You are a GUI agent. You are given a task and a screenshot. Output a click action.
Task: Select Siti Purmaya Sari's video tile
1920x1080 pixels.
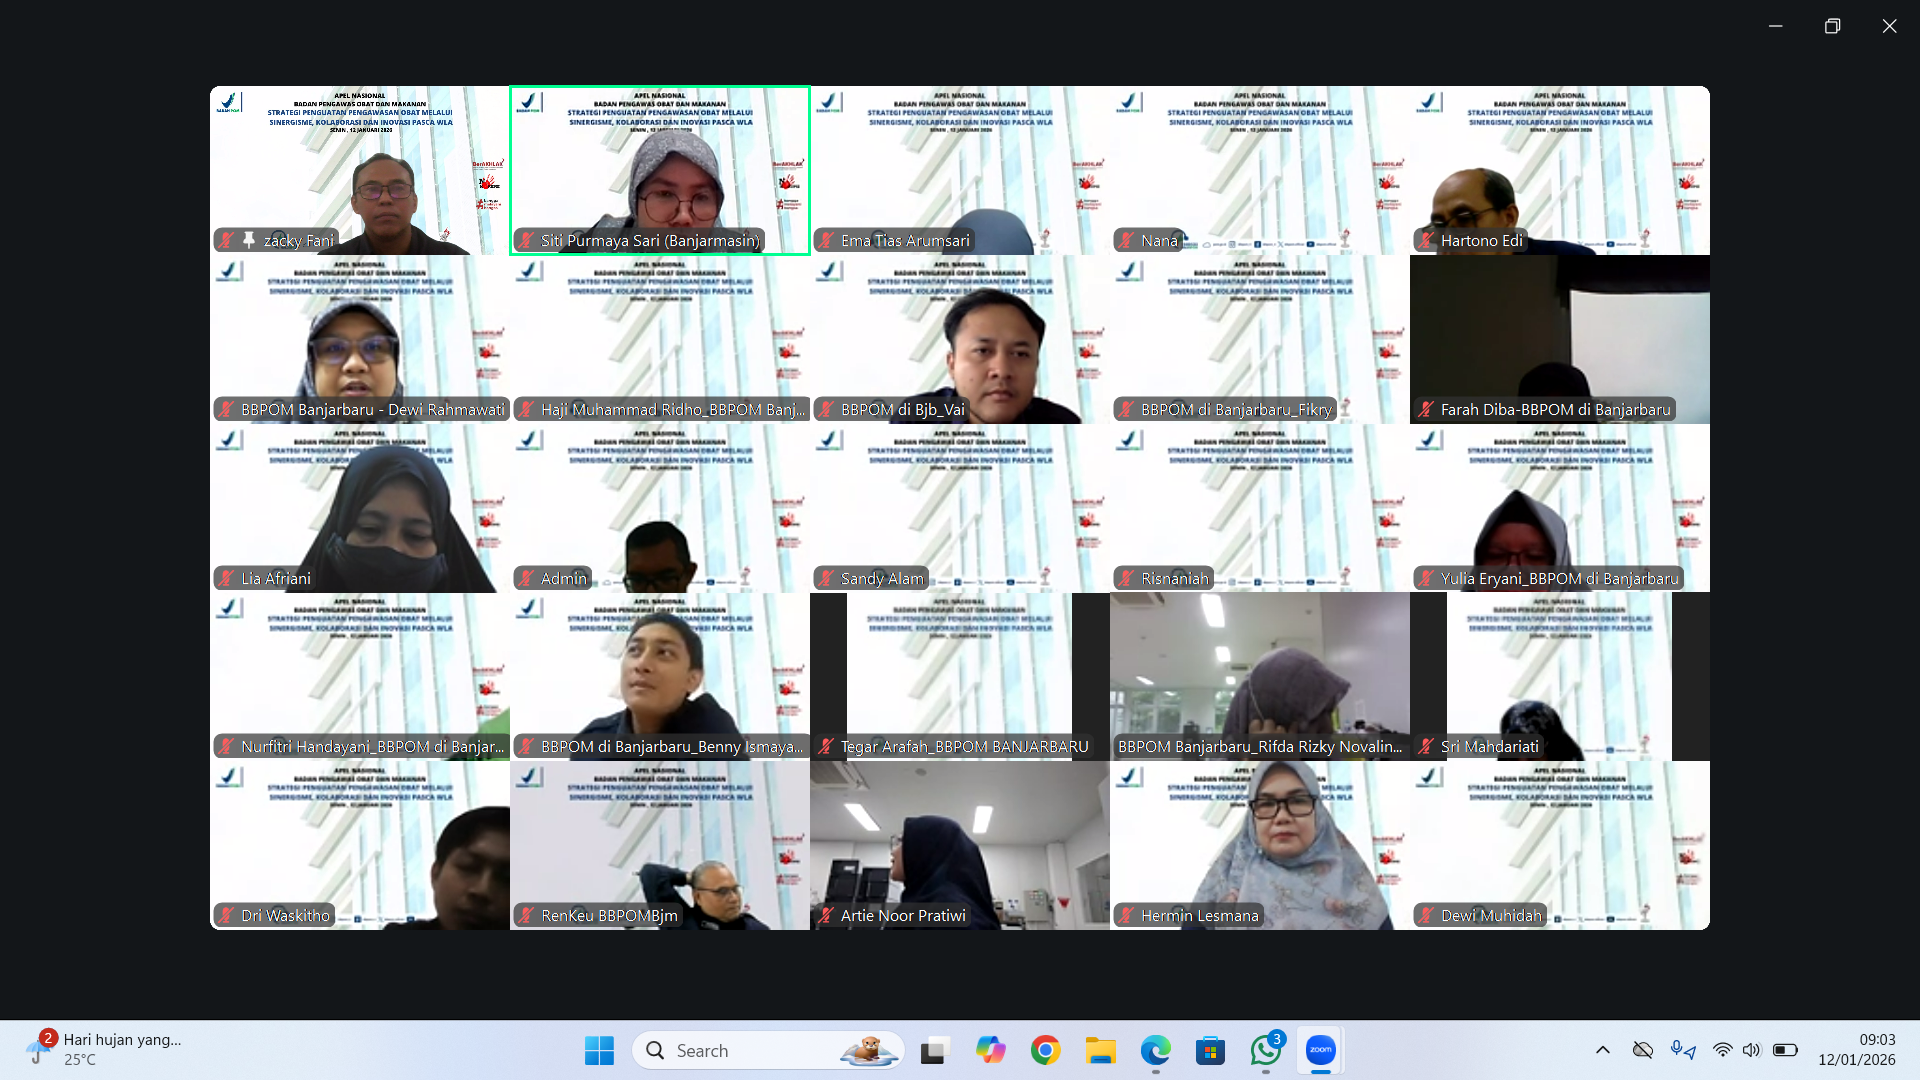pos(660,170)
